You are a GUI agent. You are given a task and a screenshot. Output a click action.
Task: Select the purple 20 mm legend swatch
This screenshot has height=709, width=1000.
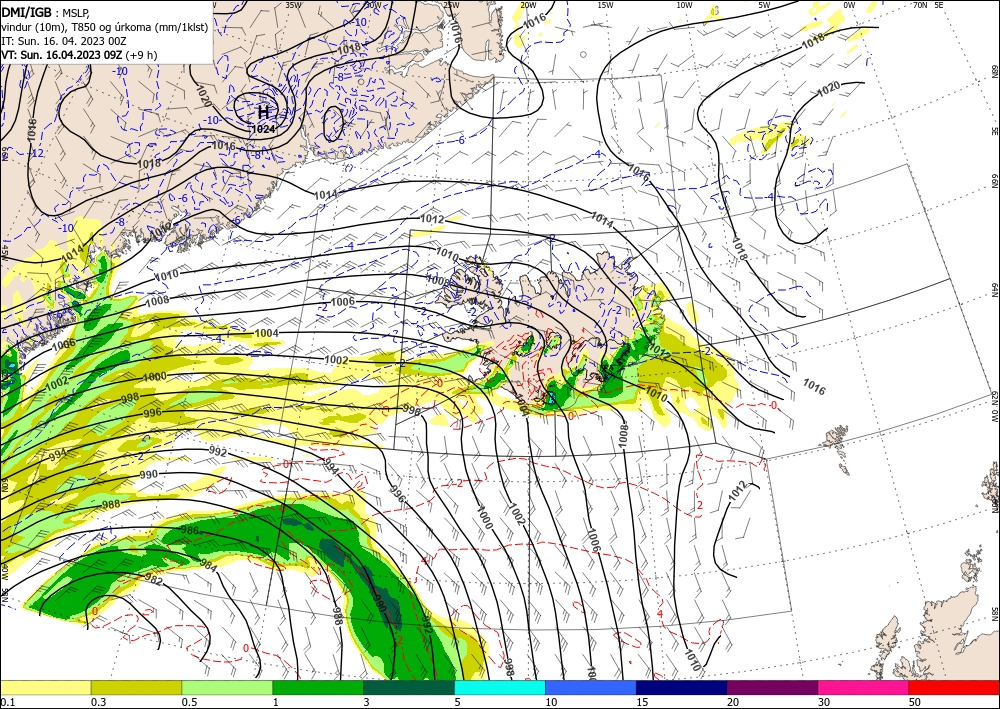pyautogui.click(x=772, y=687)
